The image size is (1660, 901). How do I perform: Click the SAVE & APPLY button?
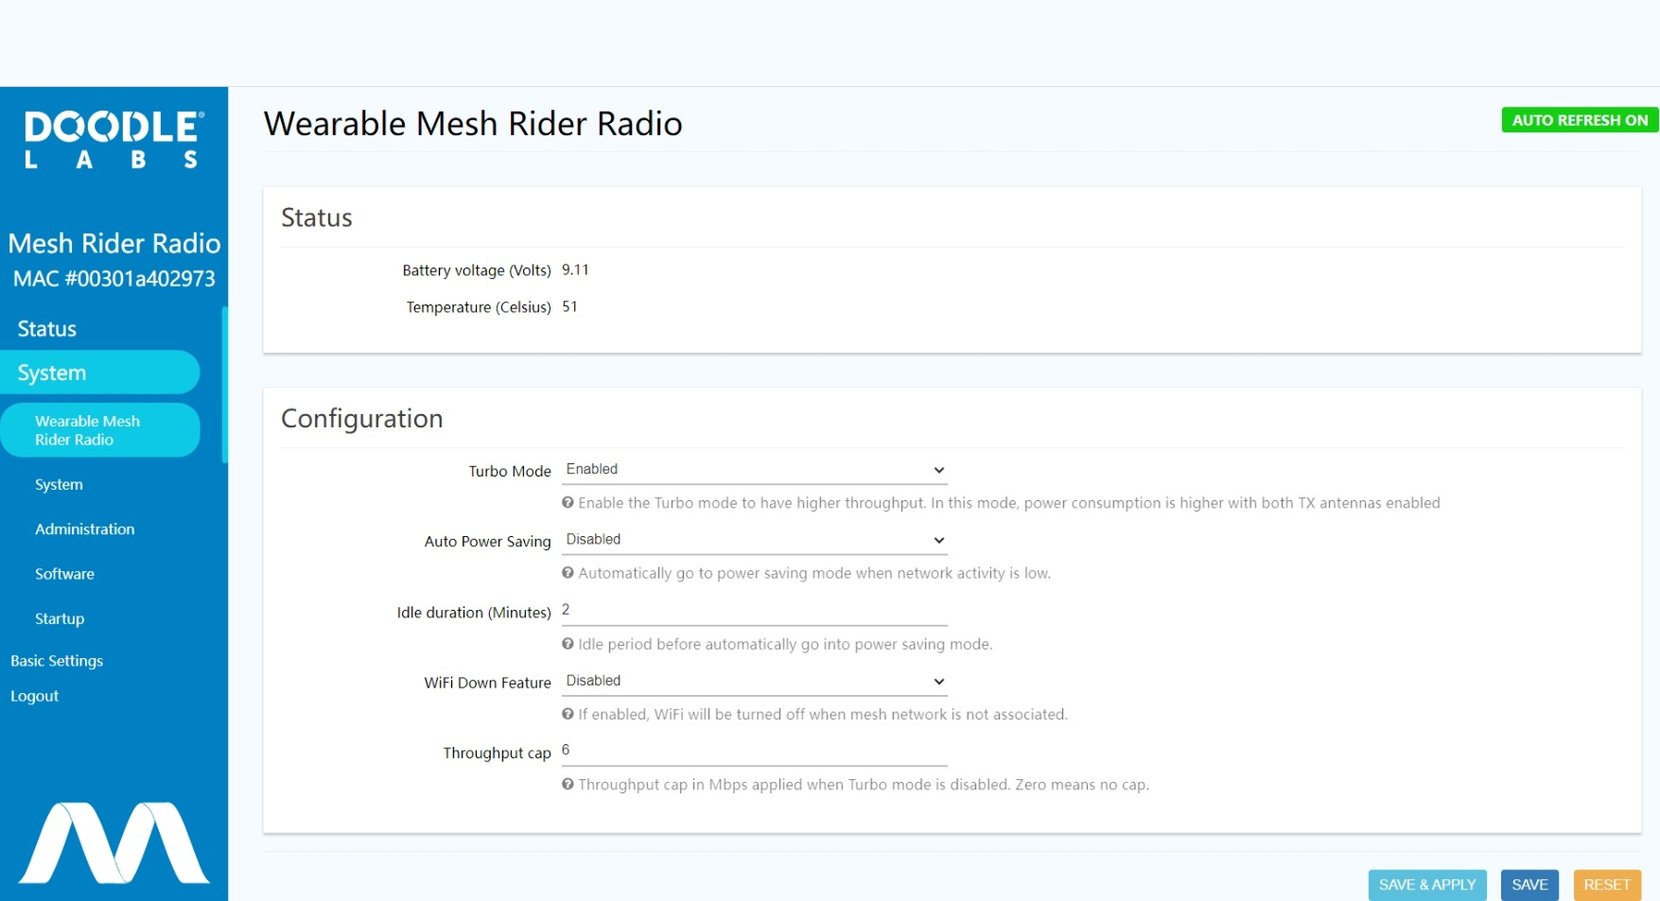pos(1427,885)
